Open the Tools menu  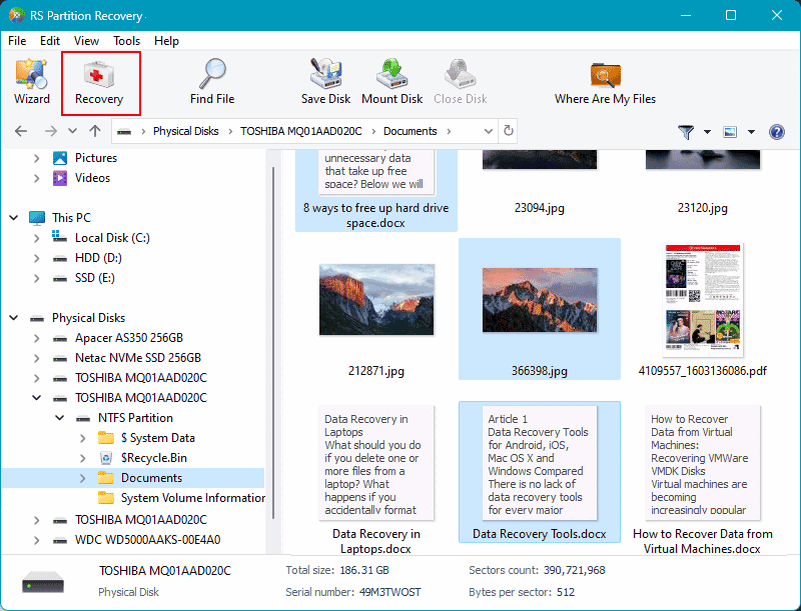(x=126, y=41)
